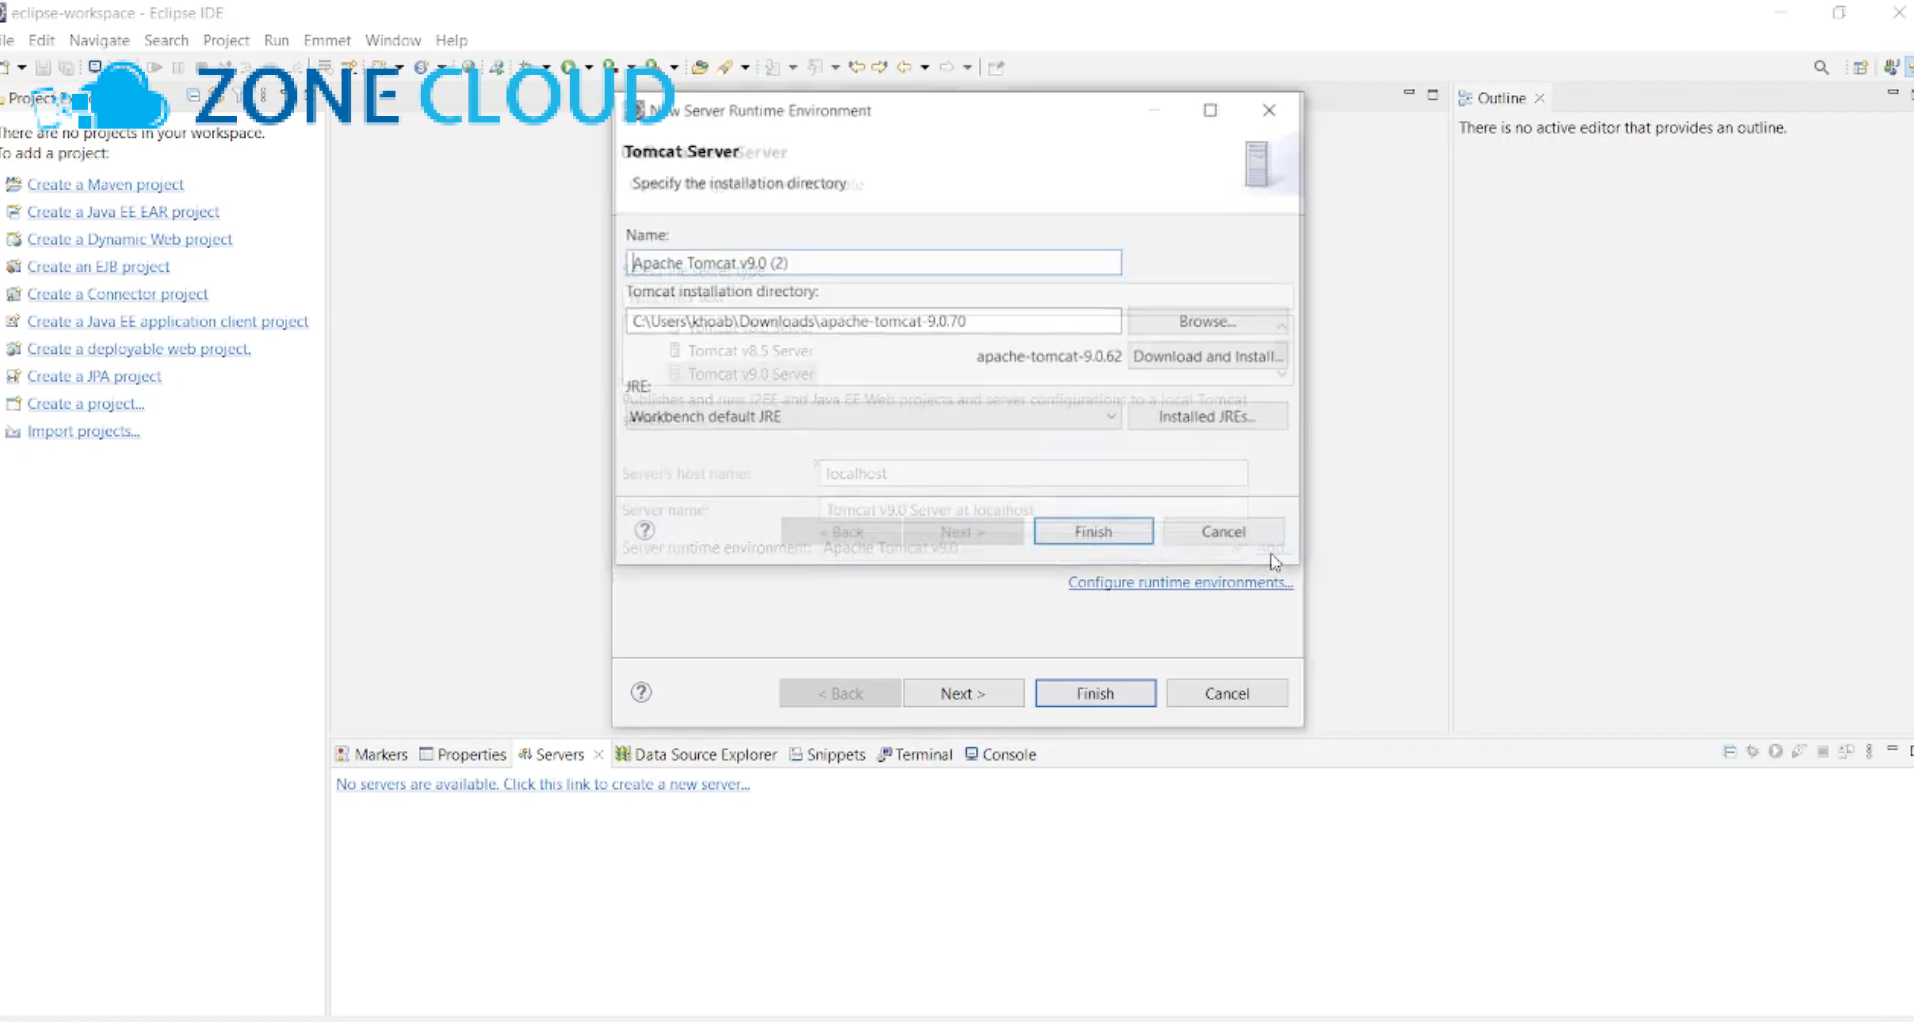Viewport: 1914px width, 1022px height.
Task: Click the Installed JREs... button
Action: (1207, 416)
